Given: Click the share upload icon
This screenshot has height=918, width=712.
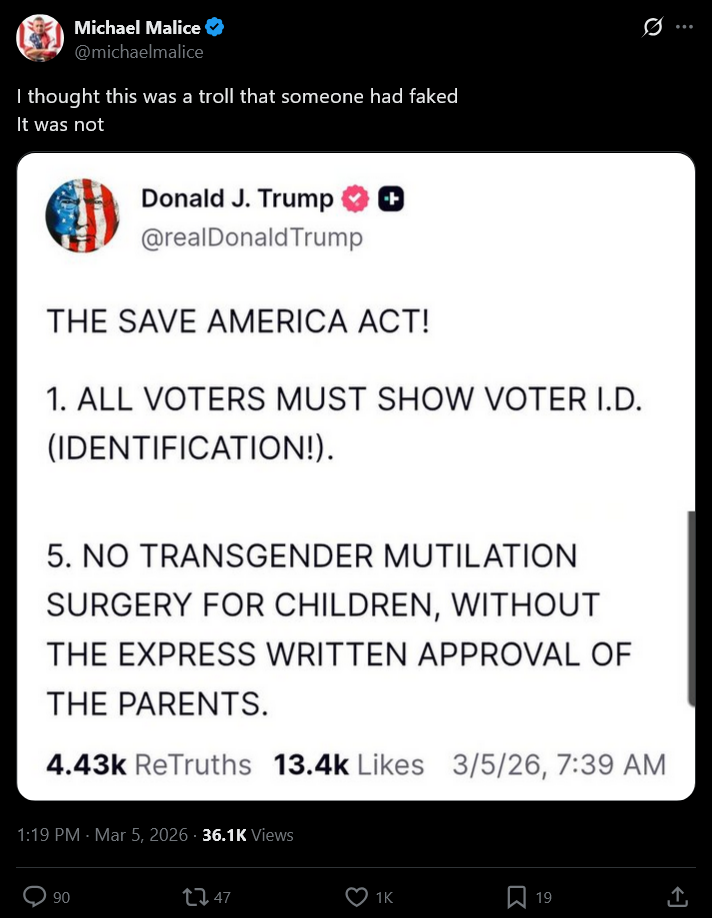Looking at the screenshot, I should click(677, 896).
